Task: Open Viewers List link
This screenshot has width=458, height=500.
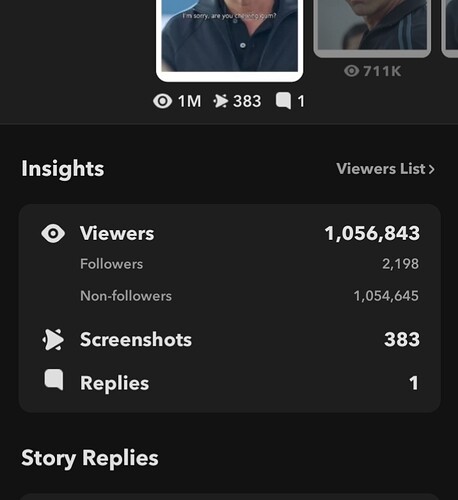Action: point(386,169)
